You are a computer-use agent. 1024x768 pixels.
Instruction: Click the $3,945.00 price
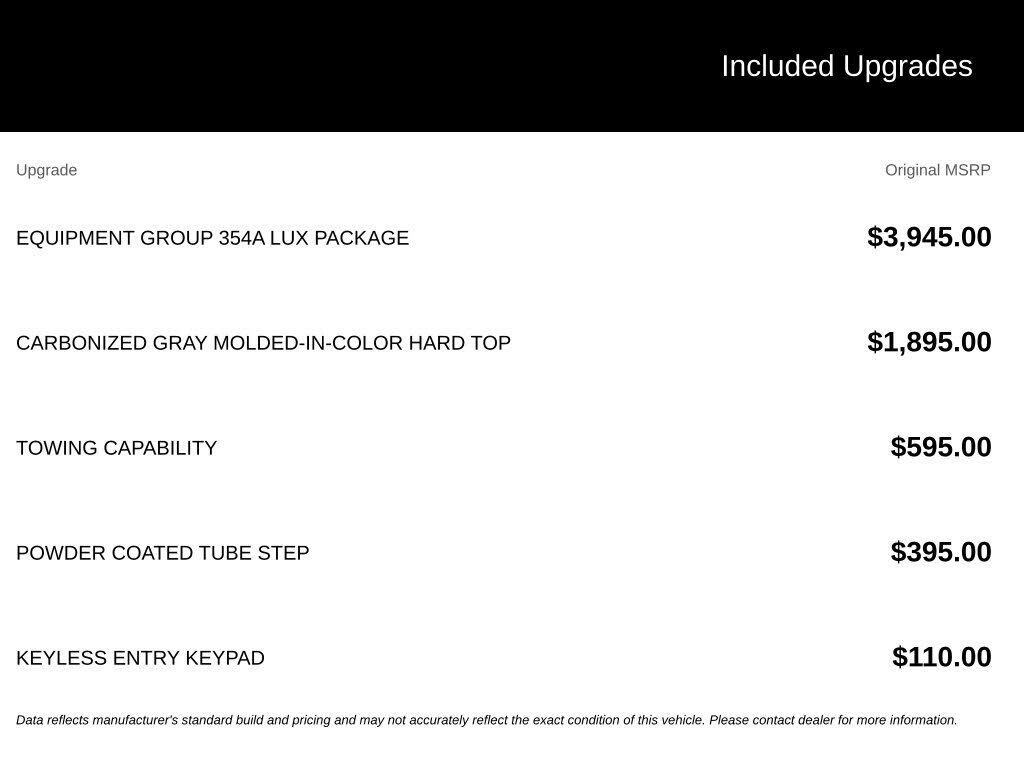coord(929,237)
